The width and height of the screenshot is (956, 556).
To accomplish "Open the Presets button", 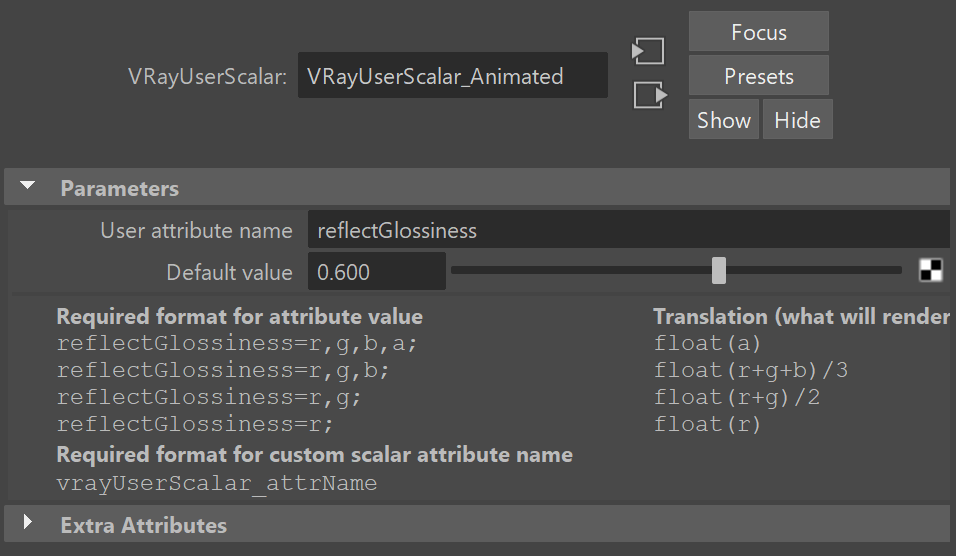I will [x=758, y=76].
